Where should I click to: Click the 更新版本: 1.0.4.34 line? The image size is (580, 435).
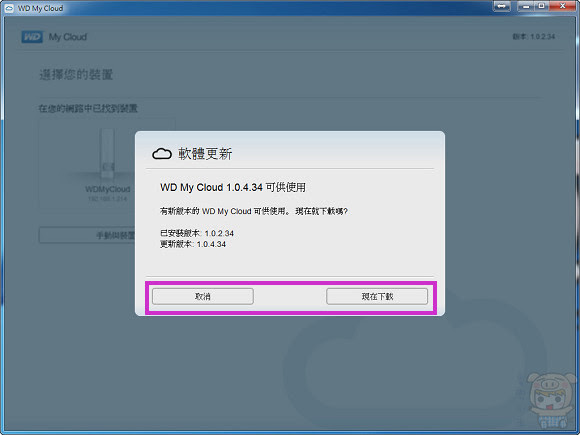pyautogui.click(x=193, y=244)
